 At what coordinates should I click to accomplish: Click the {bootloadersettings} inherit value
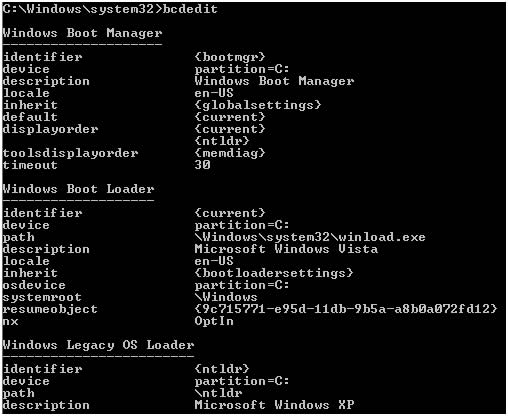(x=274, y=273)
